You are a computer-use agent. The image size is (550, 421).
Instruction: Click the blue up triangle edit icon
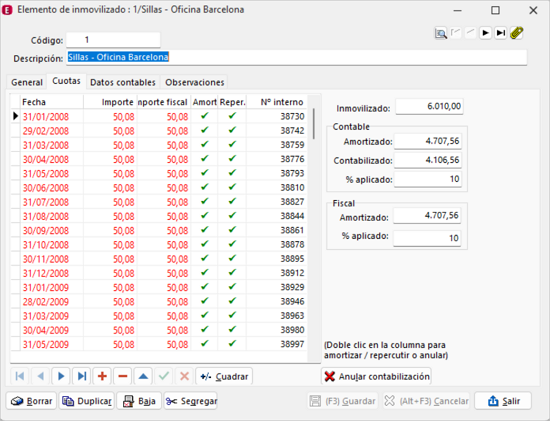point(143,376)
